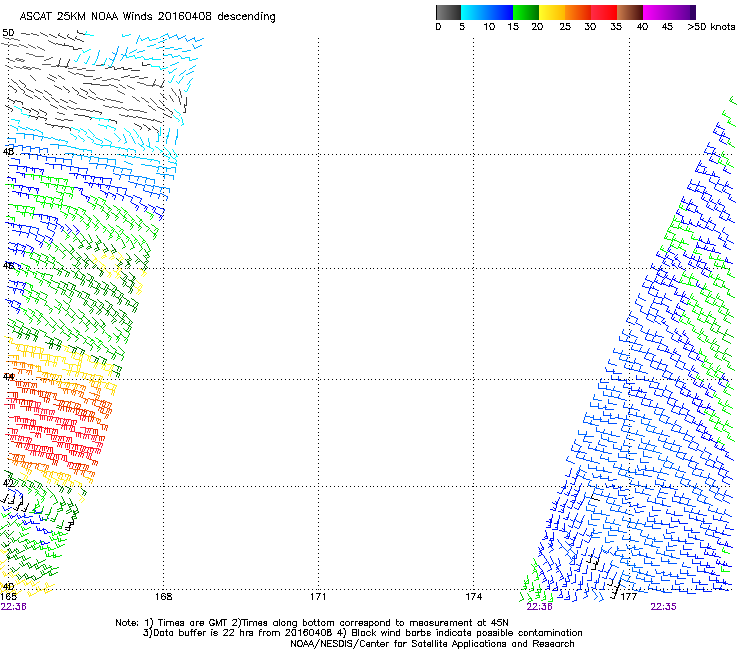Click the cyan-blue 5-15 knots legend segment
This screenshot has width=740, height=650.
[x=487, y=12]
